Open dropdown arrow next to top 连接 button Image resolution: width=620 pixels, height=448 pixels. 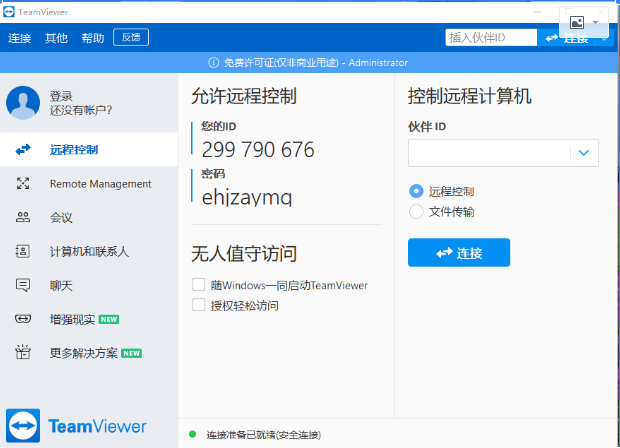click(x=604, y=38)
